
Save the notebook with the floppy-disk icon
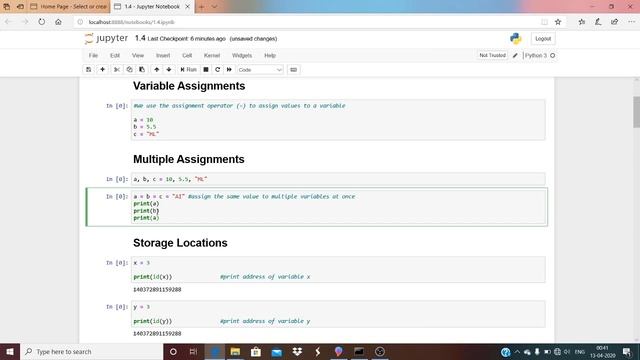(89, 70)
